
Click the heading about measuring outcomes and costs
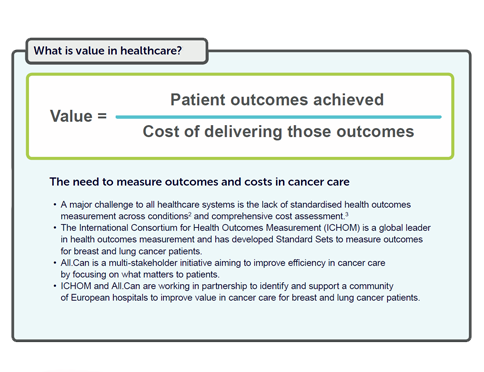click(199, 182)
